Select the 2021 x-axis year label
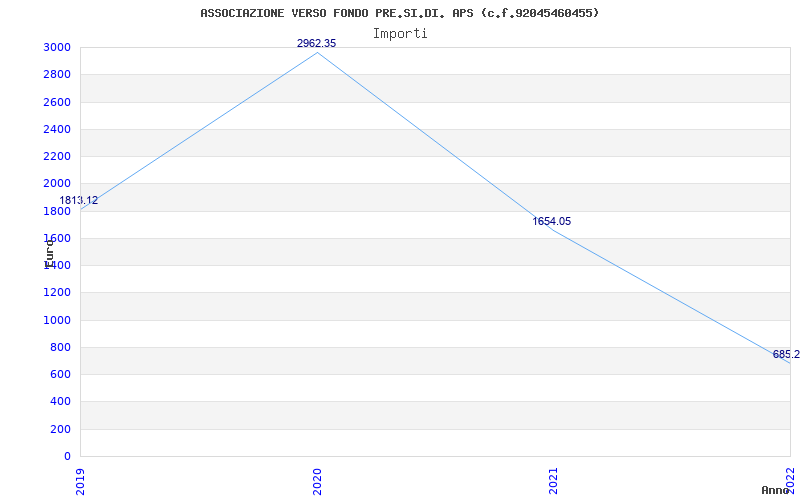Screen dimensions: 800x500 554,480
